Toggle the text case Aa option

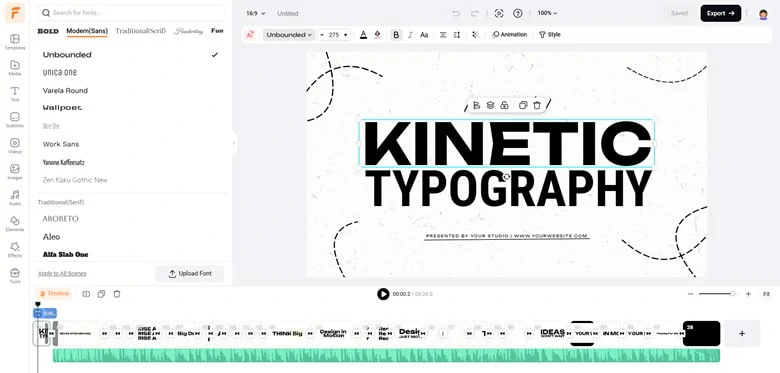coord(424,34)
